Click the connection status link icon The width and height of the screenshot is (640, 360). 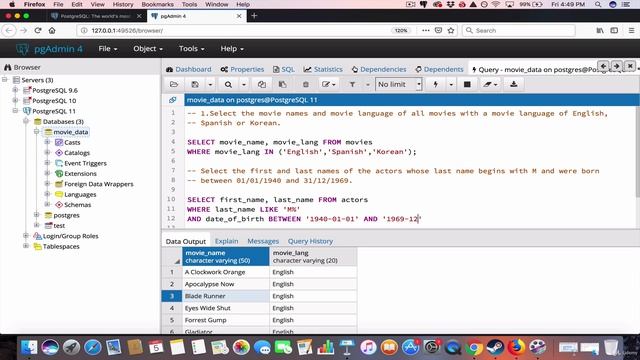click(173, 100)
